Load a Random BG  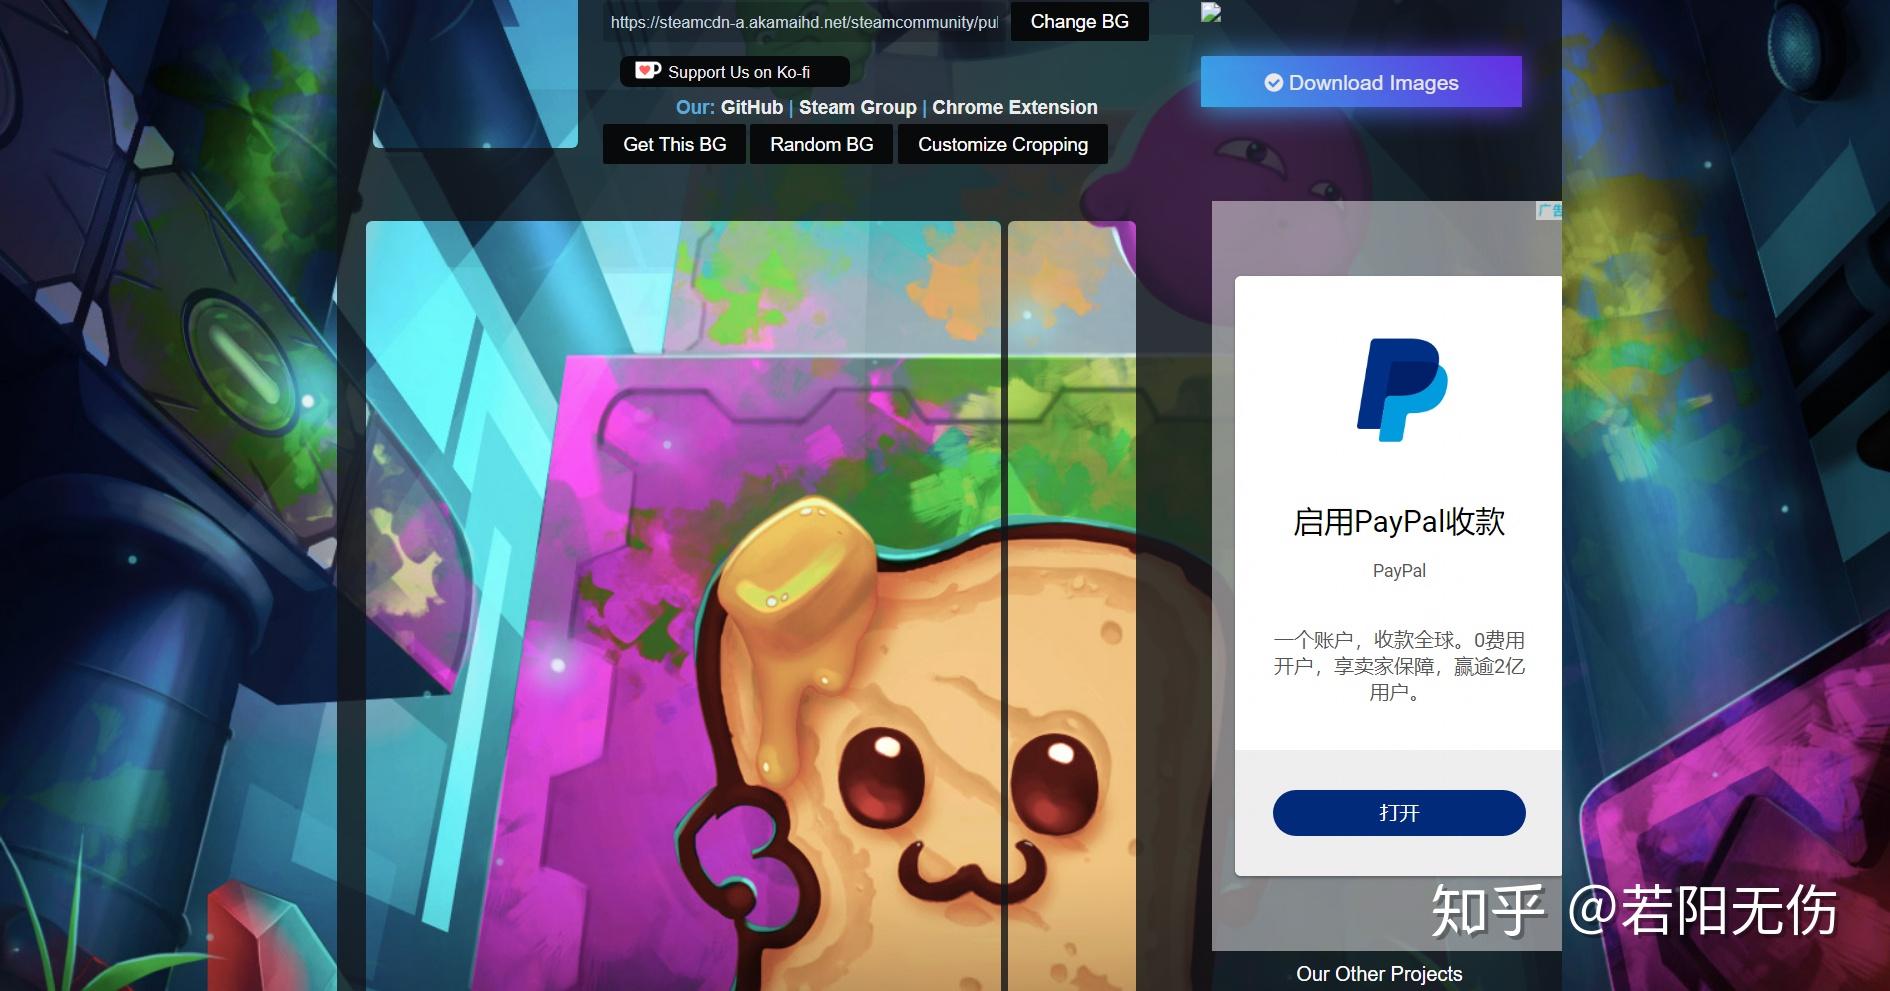822,144
